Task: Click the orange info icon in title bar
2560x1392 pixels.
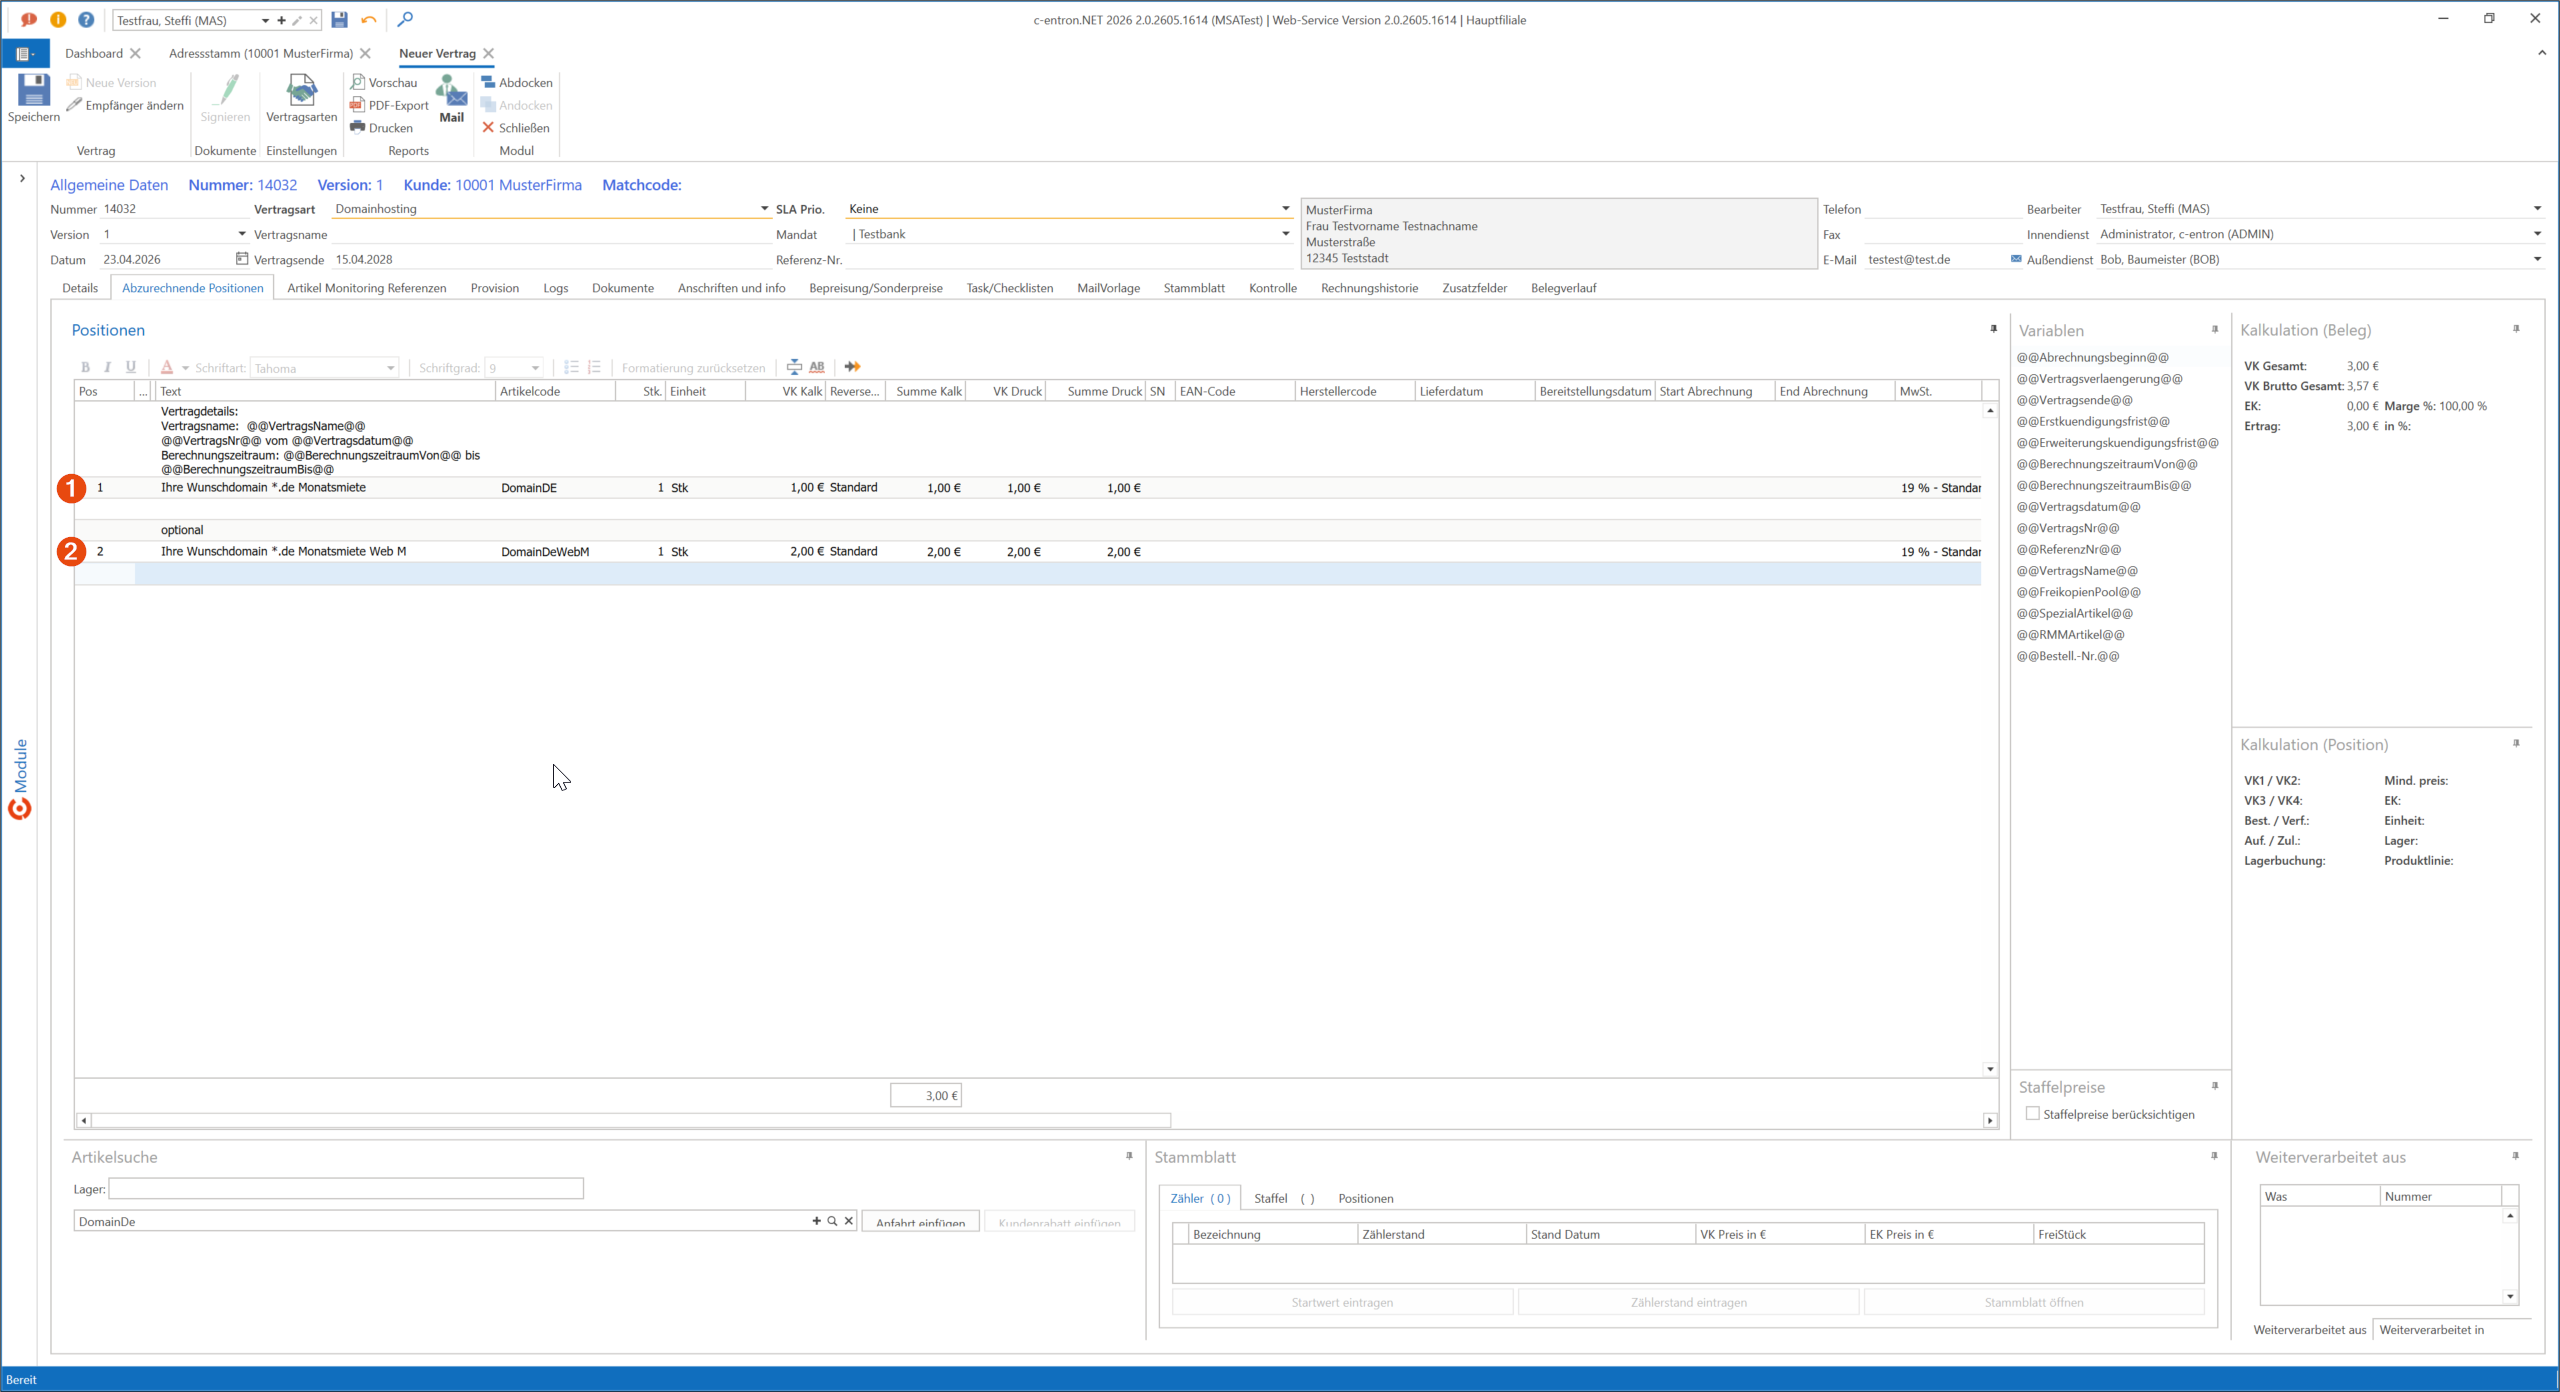Action: coord(58,19)
